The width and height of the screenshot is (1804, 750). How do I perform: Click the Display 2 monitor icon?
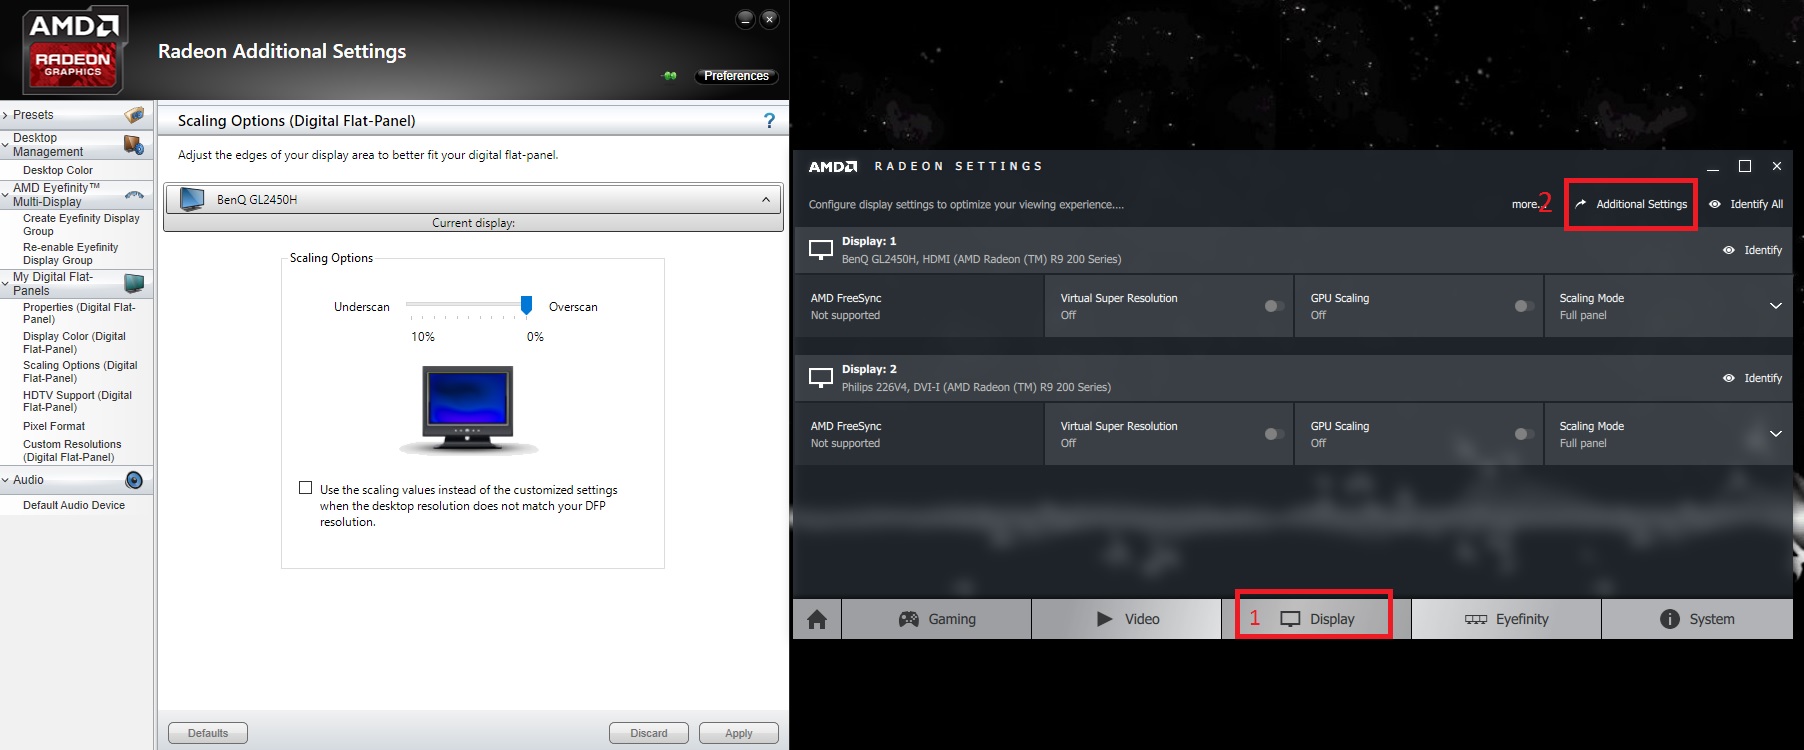tap(821, 378)
